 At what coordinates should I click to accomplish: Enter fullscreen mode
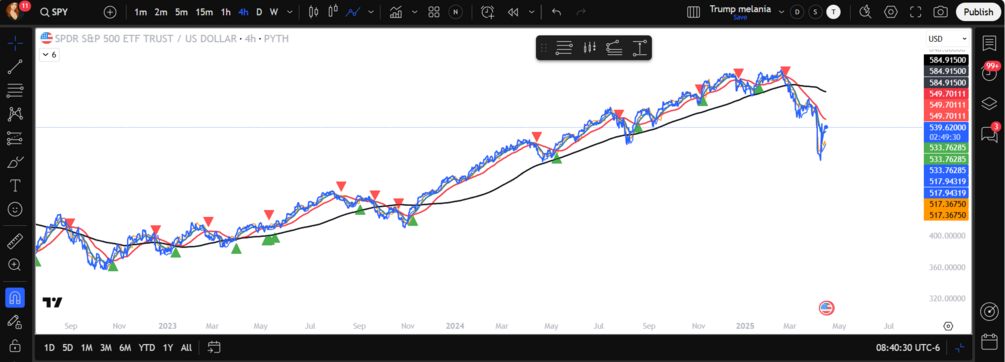pyautogui.click(x=916, y=12)
